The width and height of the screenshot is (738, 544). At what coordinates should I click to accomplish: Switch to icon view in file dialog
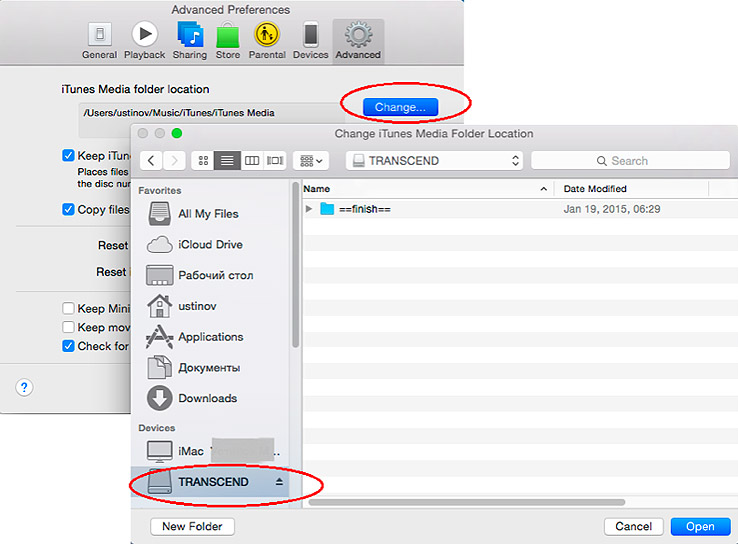click(x=203, y=160)
